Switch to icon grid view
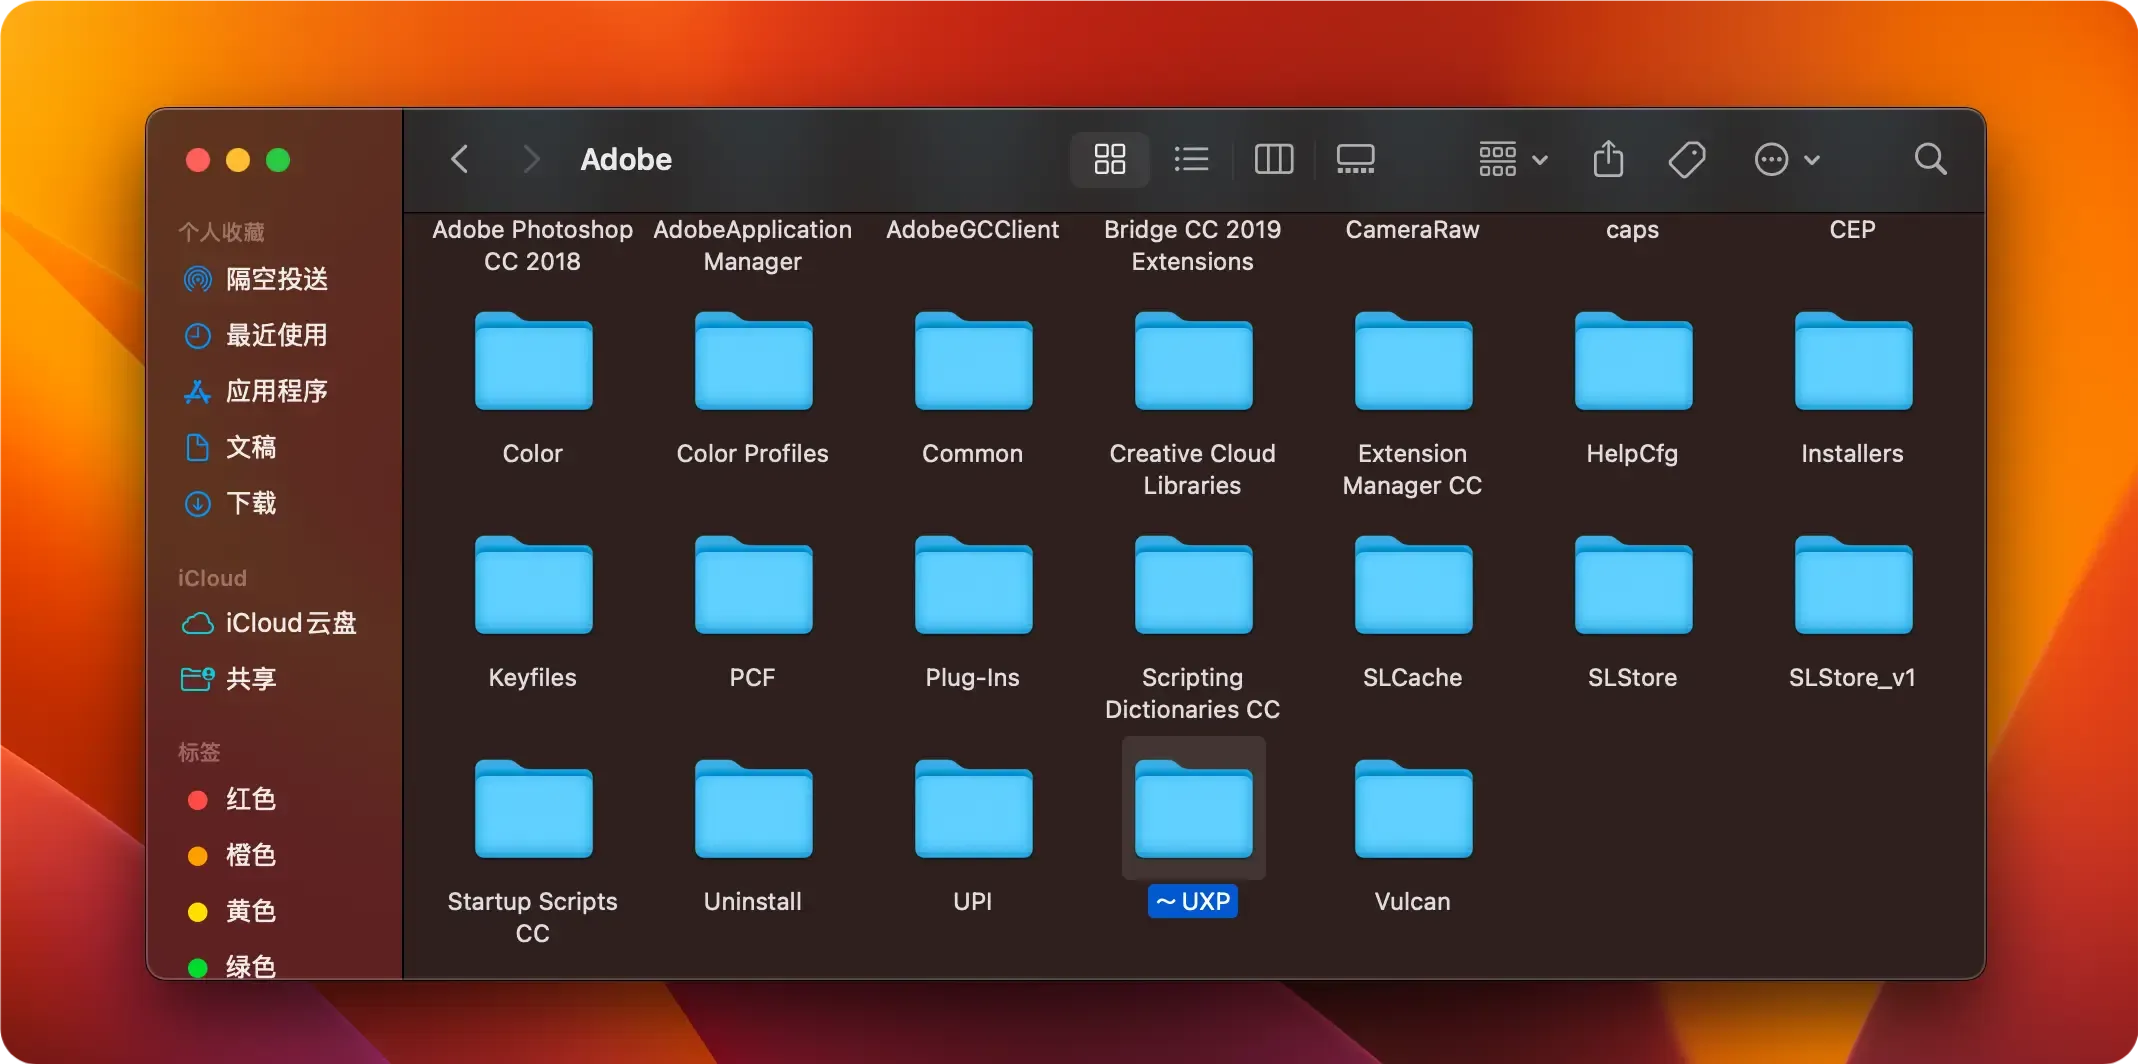Image resolution: width=2138 pixels, height=1064 pixels. (x=1110, y=159)
